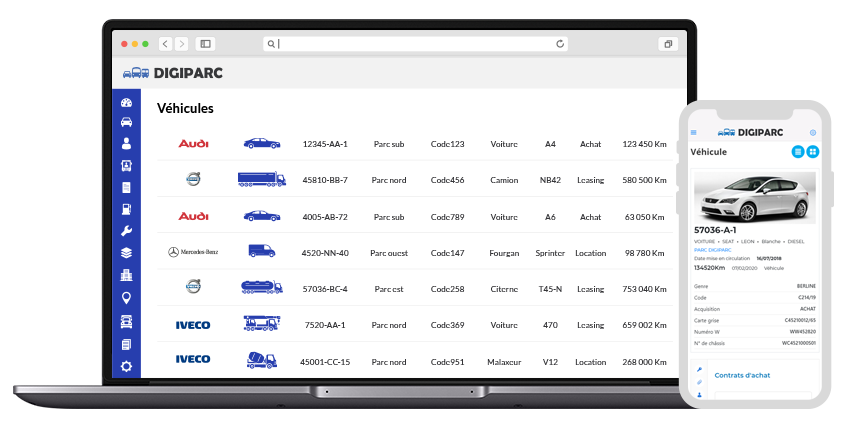This screenshot has width=848, height=424.
Task: Click Parc ouest cell
Action: tap(389, 253)
